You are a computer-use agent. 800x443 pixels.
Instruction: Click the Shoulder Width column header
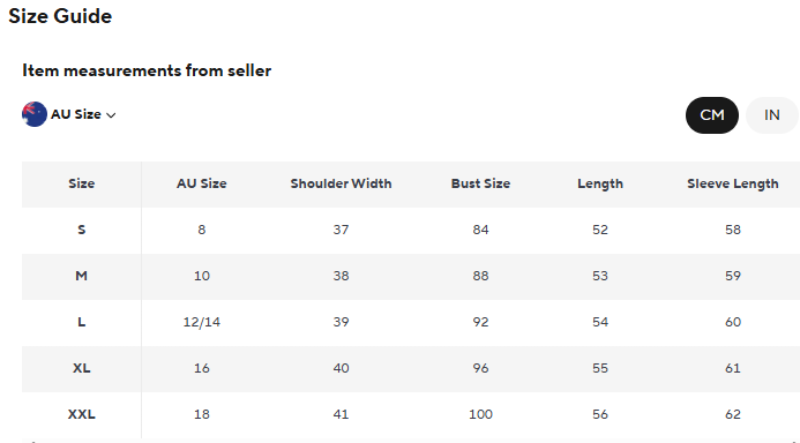click(x=341, y=184)
